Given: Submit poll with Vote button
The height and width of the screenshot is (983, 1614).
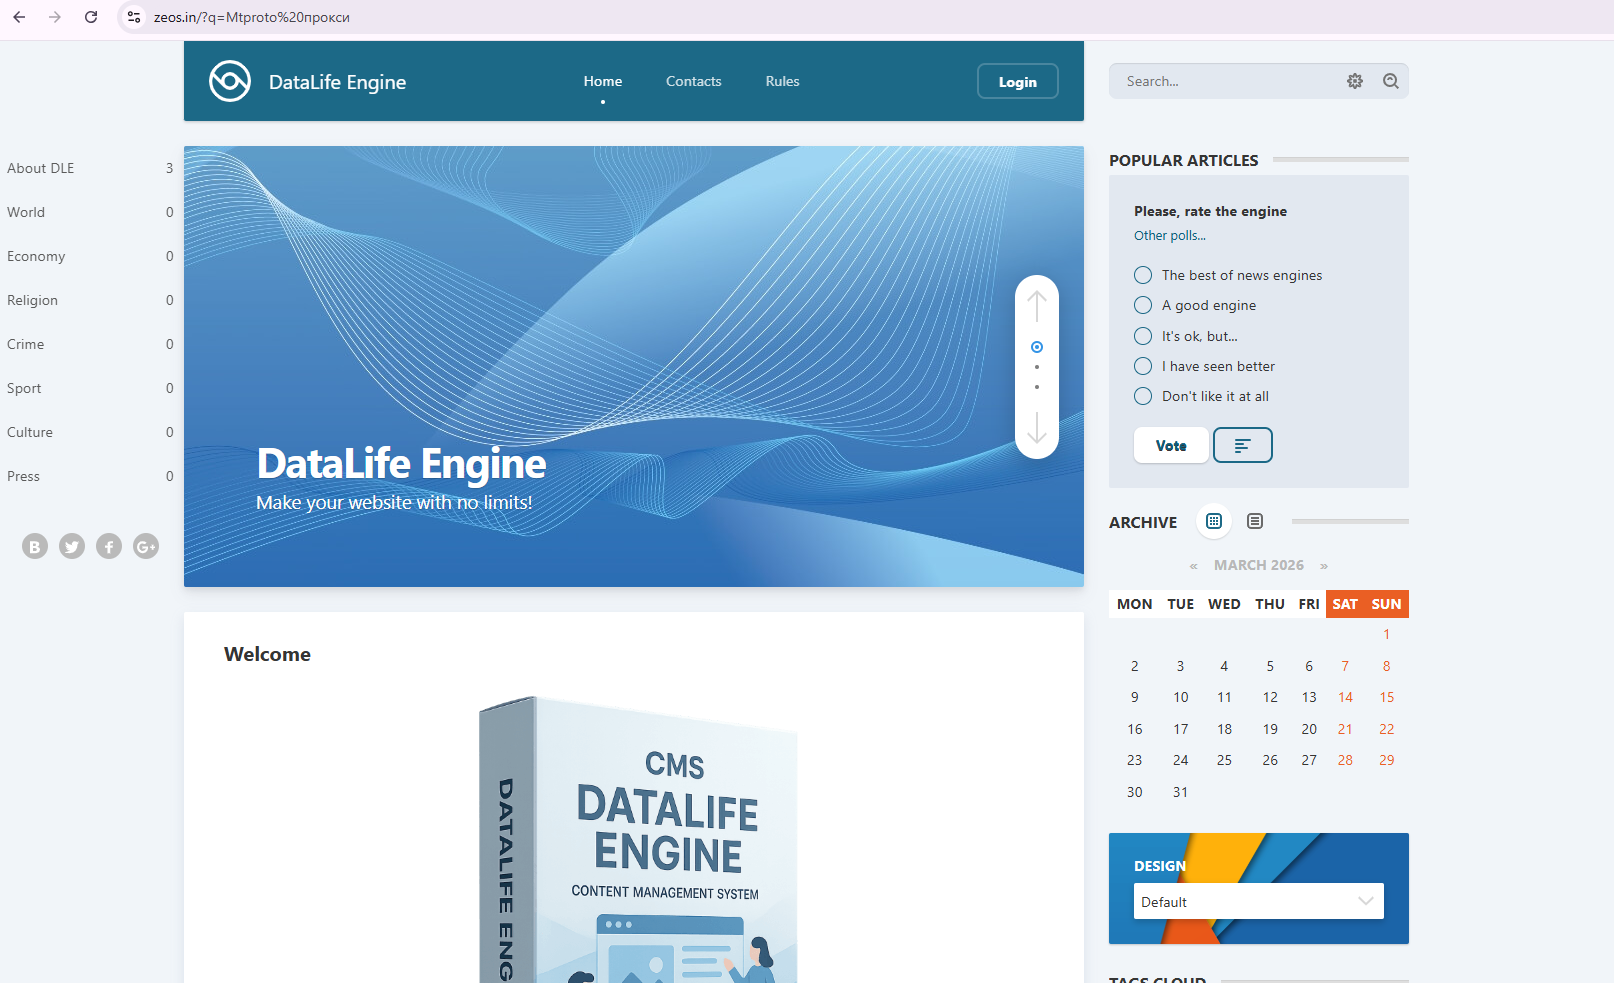Looking at the screenshot, I should 1171,445.
